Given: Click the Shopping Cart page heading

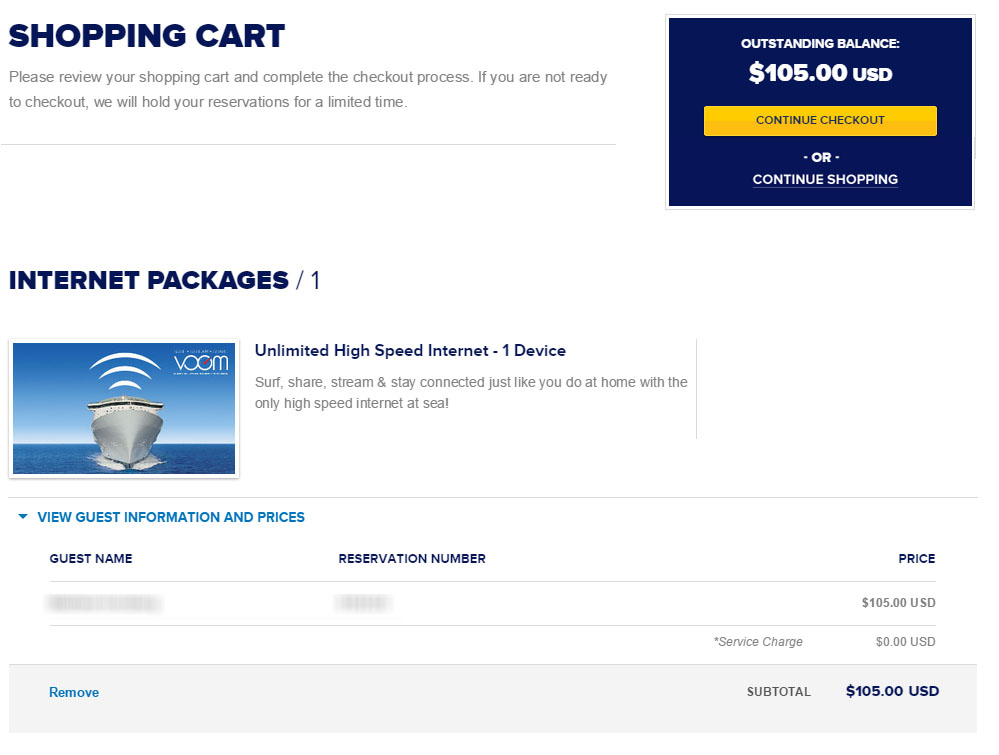Looking at the screenshot, I should click(x=147, y=36).
